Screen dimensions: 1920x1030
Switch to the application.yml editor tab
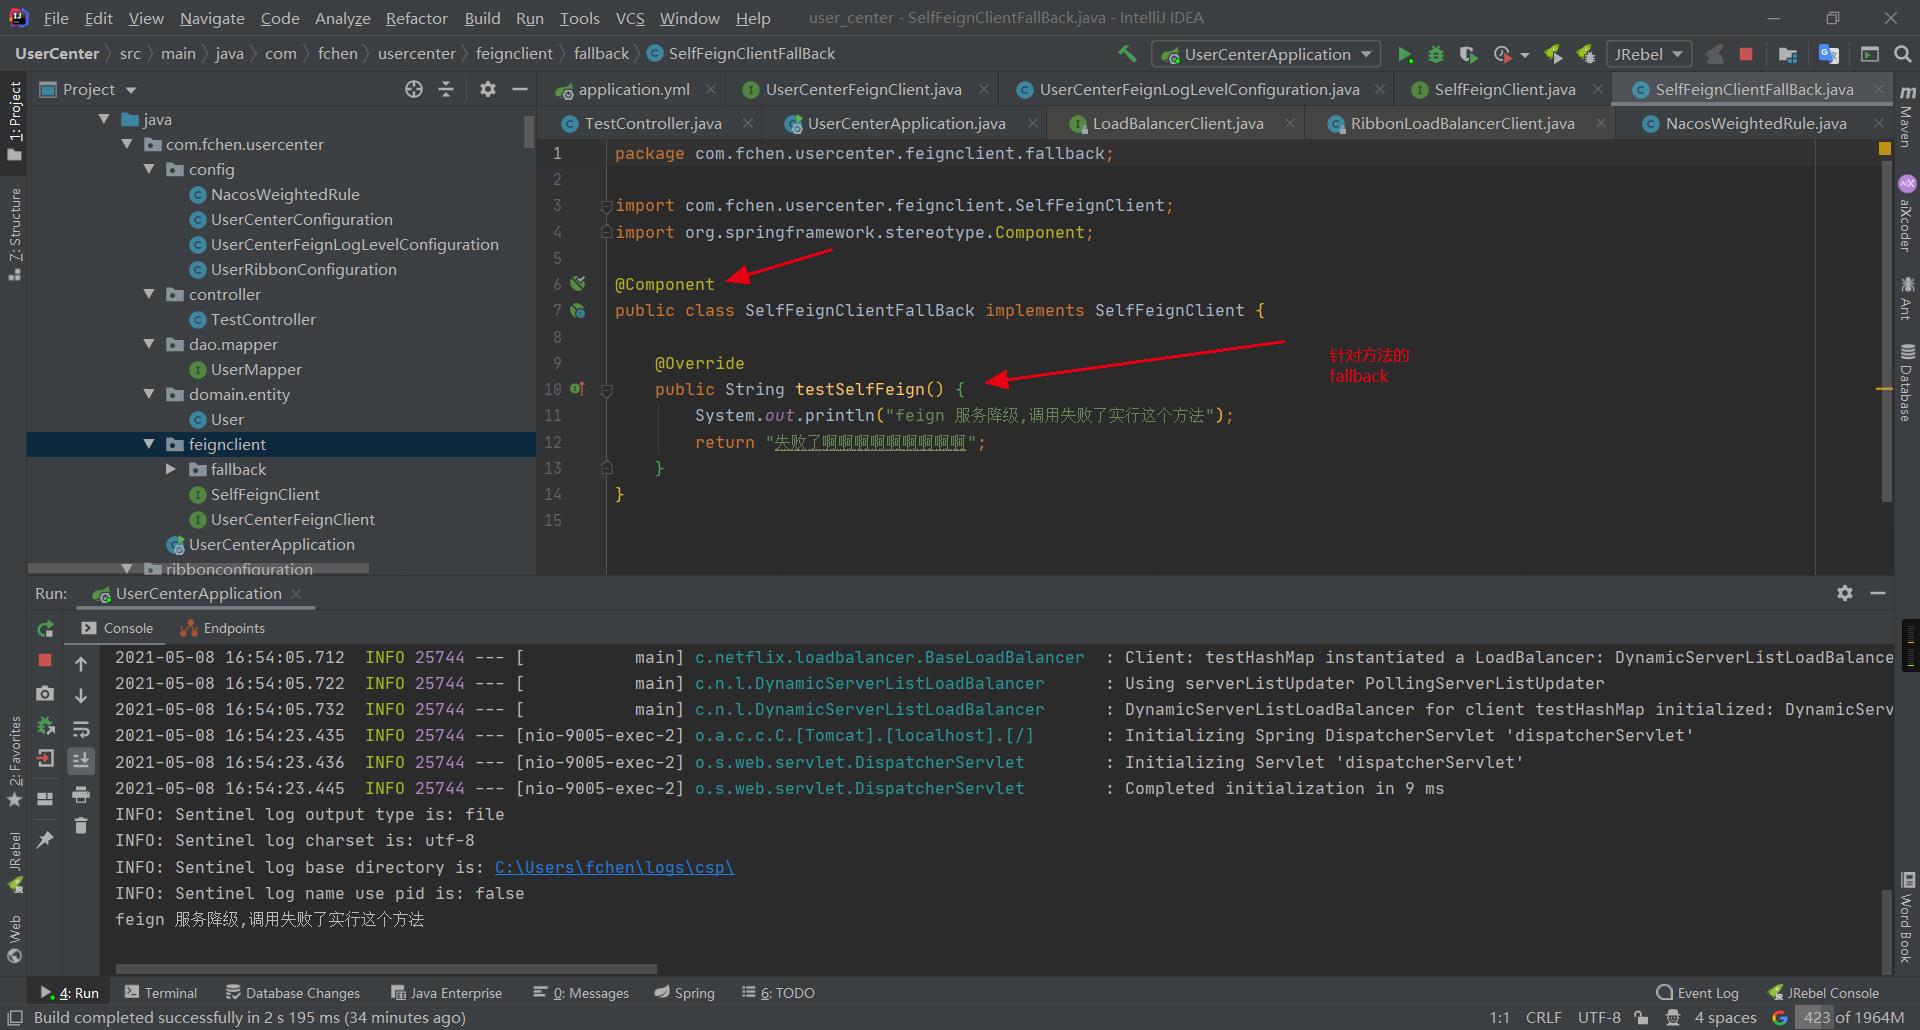coord(633,89)
